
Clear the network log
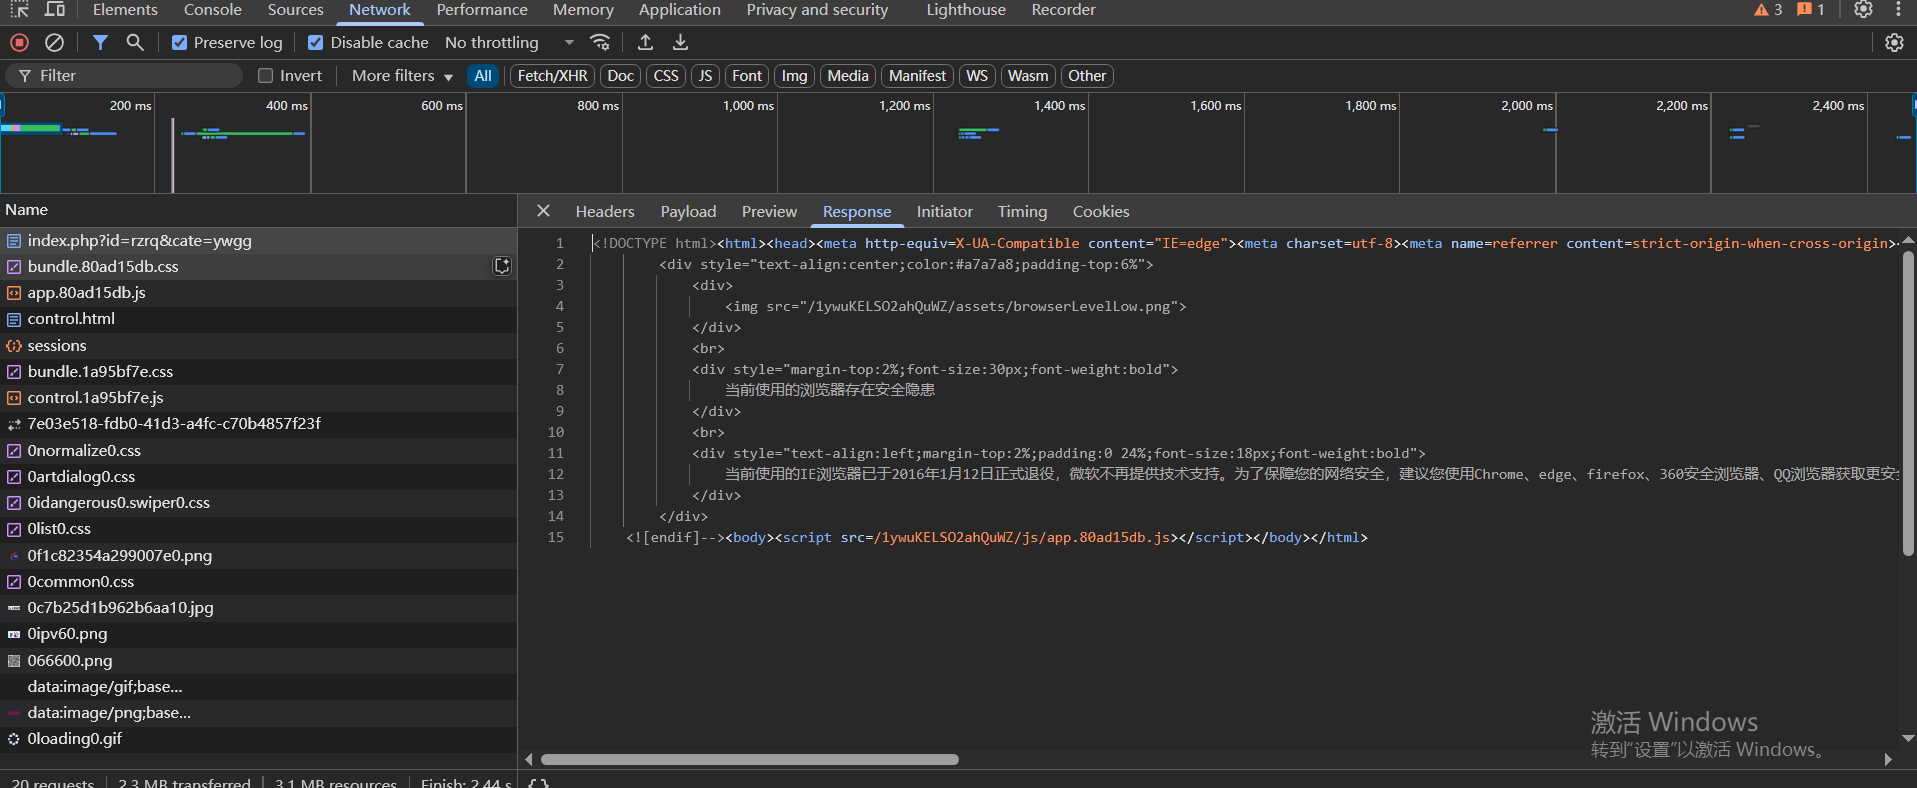click(55, 42)
